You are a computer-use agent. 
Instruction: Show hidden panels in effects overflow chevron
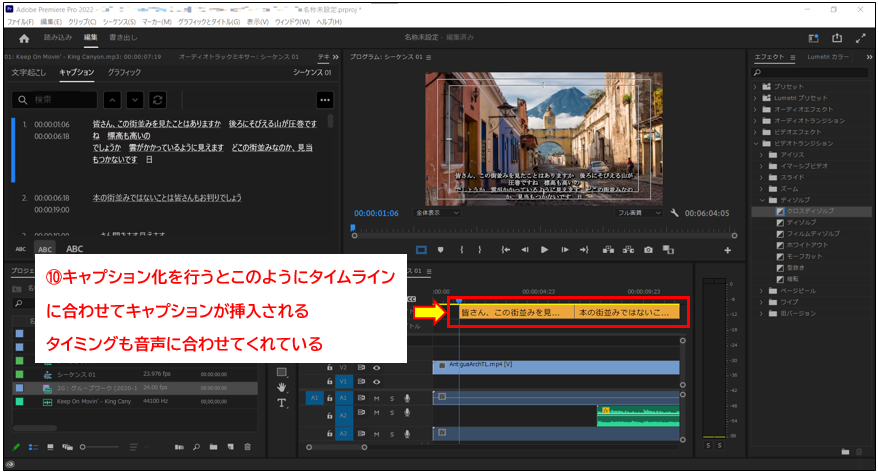pos(869,57)
